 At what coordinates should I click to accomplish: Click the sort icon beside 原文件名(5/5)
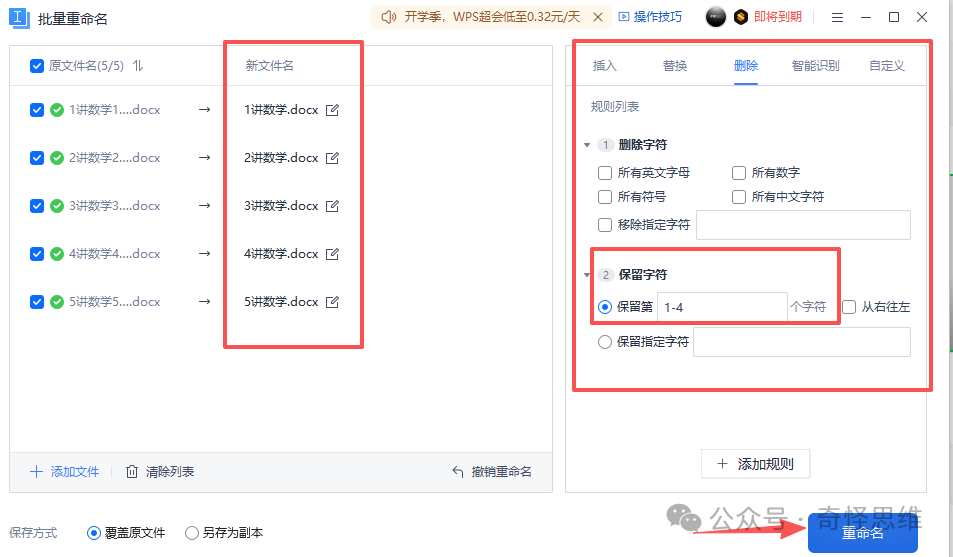(138, 66)
